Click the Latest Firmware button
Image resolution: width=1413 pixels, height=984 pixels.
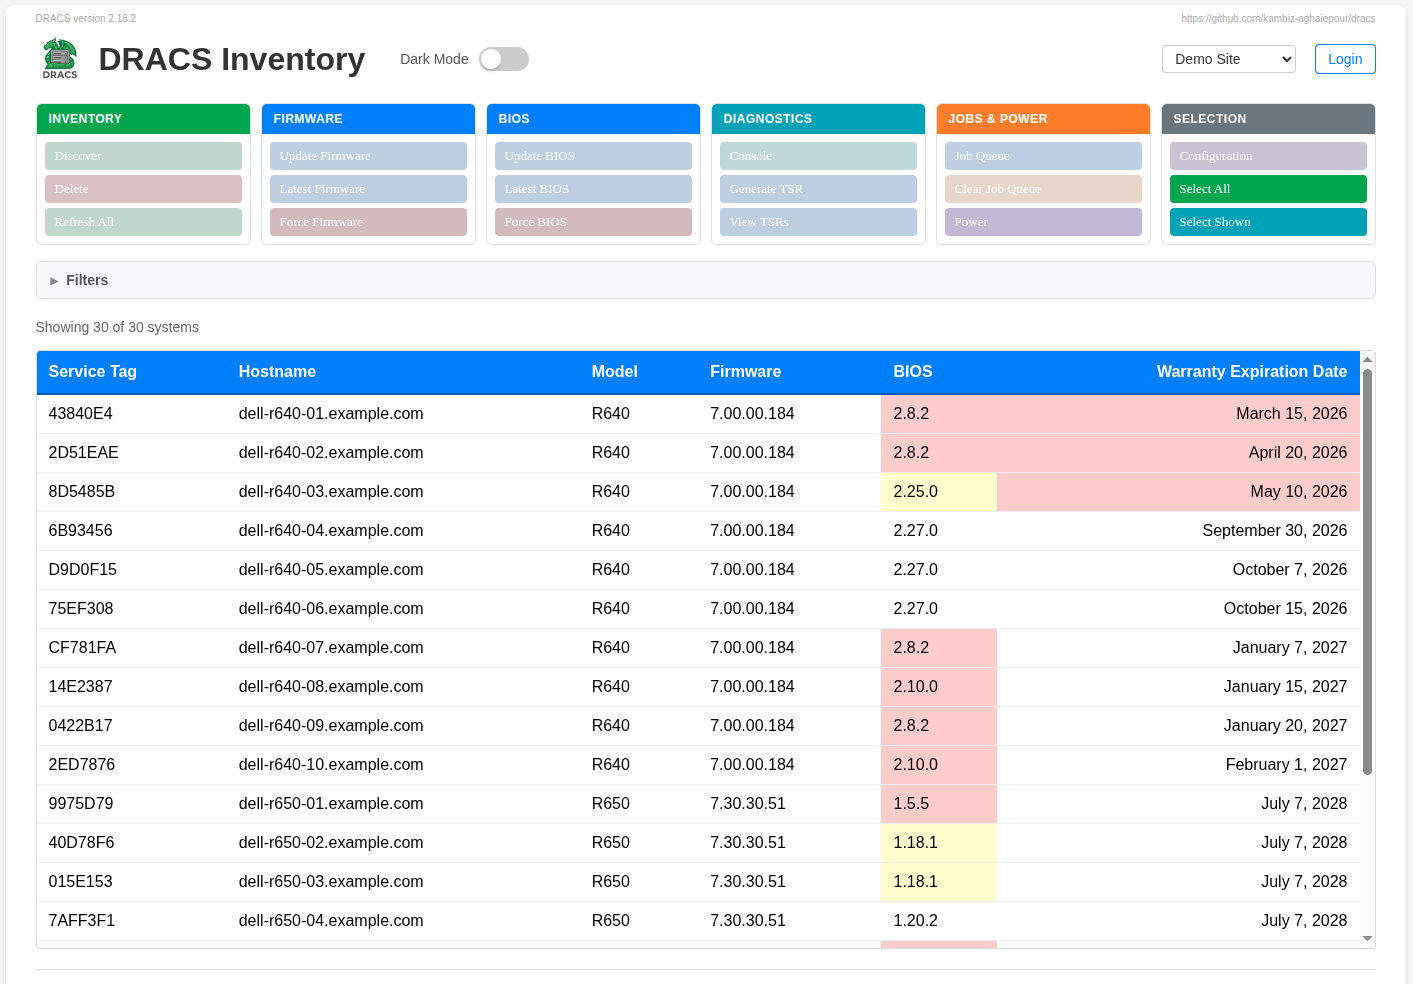point(368,189)
